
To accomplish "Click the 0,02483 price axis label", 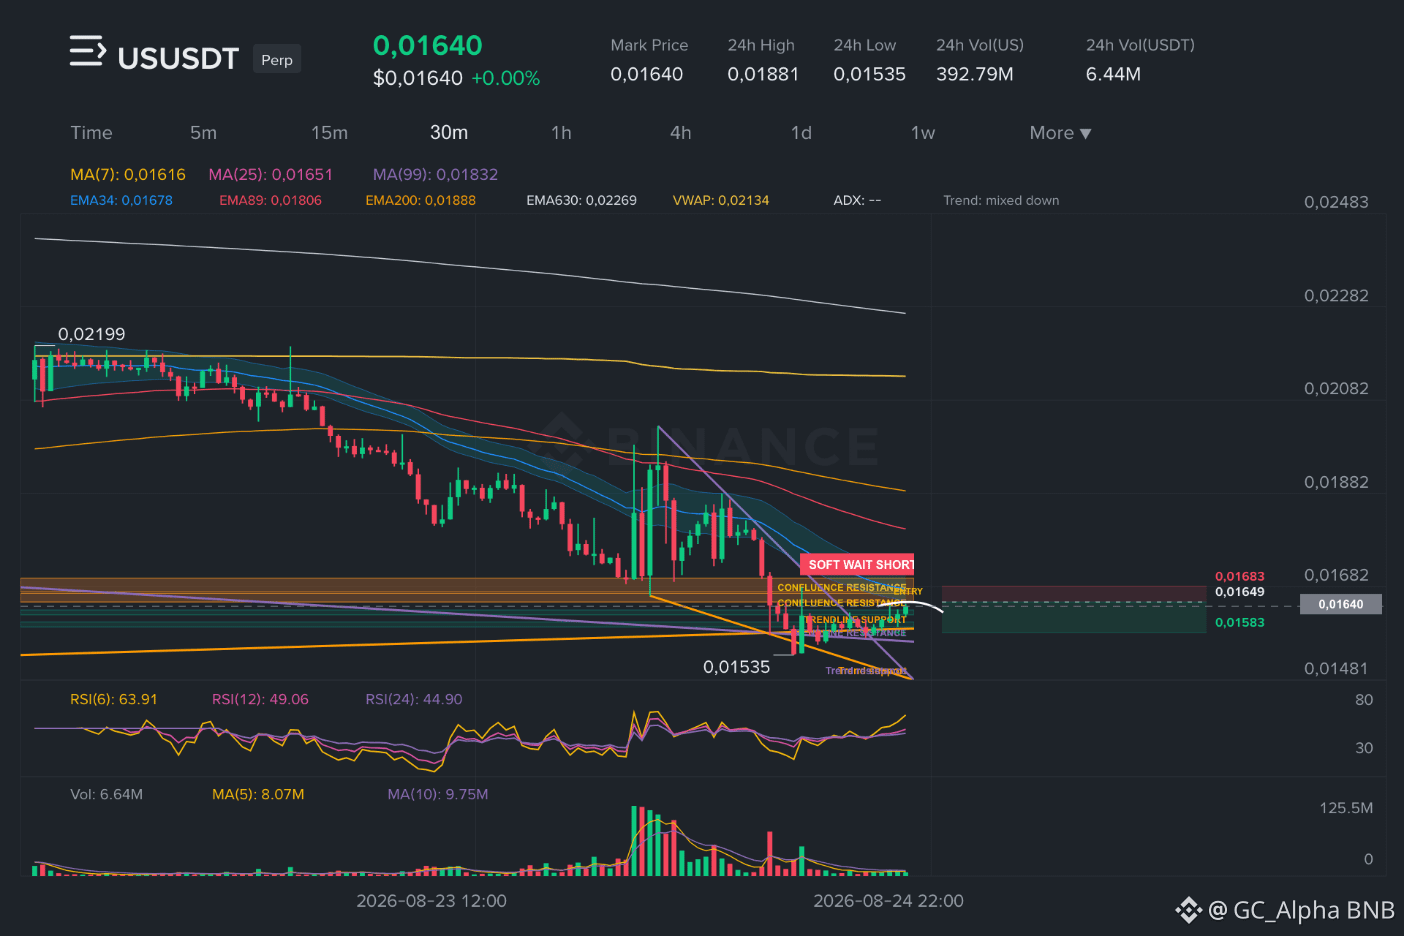I will pyautogui.click(x=1336, y=202).
